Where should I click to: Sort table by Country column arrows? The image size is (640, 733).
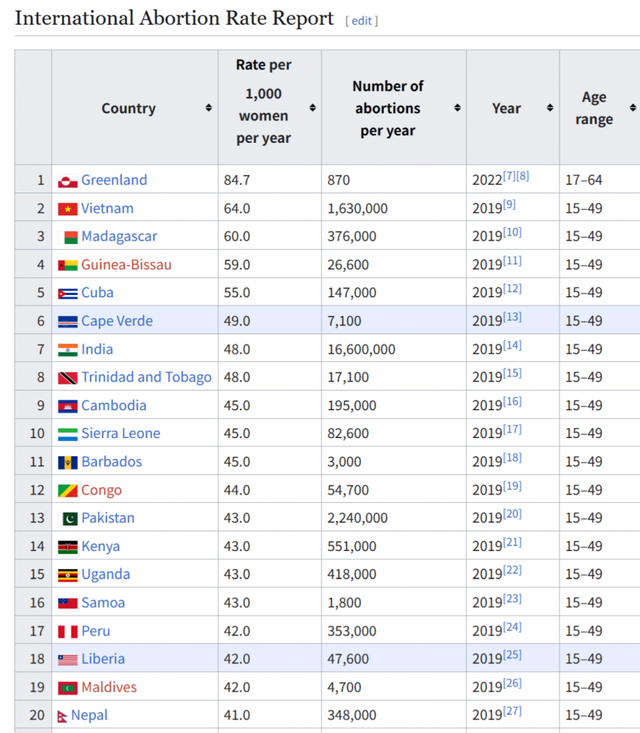tap(208, 108)
